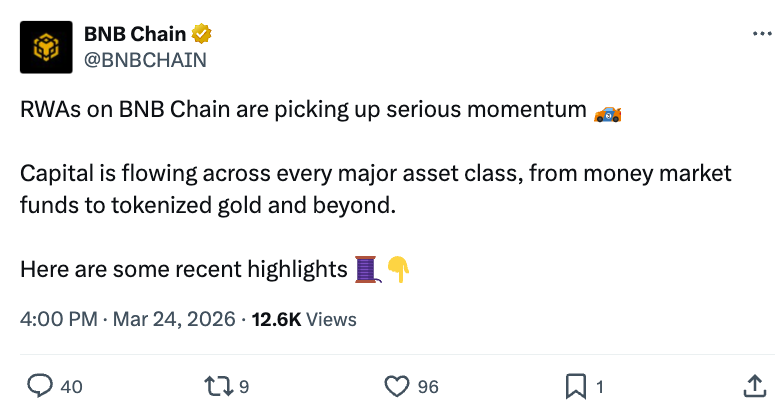Click the reply count of 40
Screen dimensions: 780x412
pyautogui.click(x=71, y=386)
